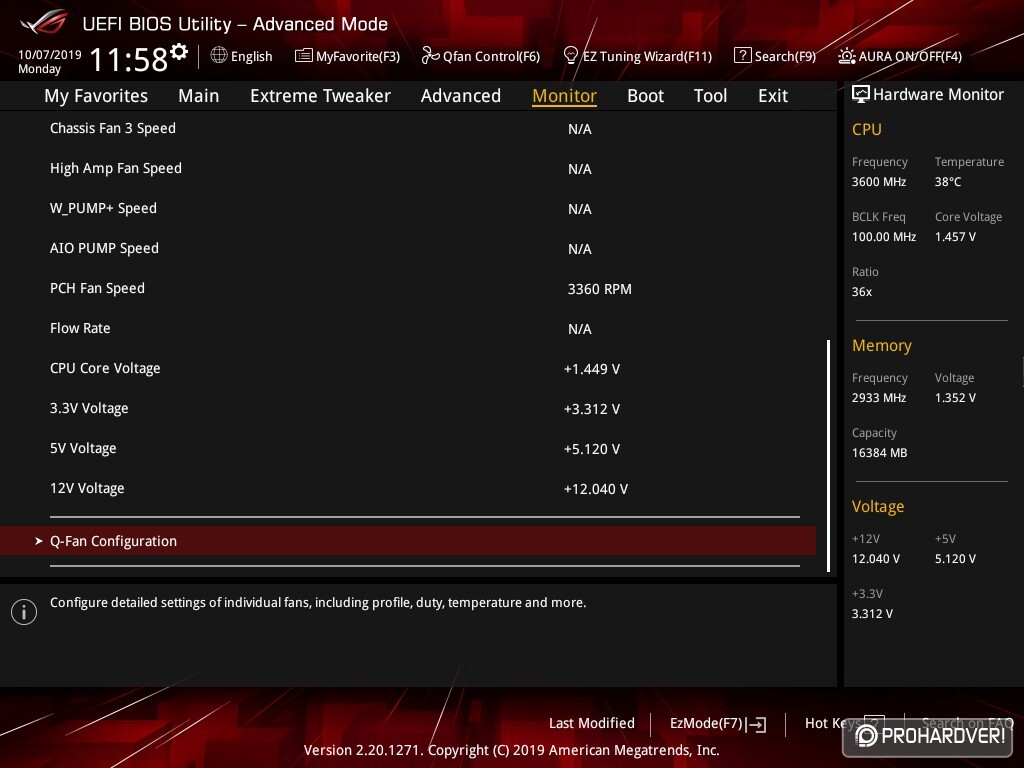The height and width of the screenshot is (768, 1024).
Task: Click the +5.120 V value in the list
Action: tap(592, 449)
